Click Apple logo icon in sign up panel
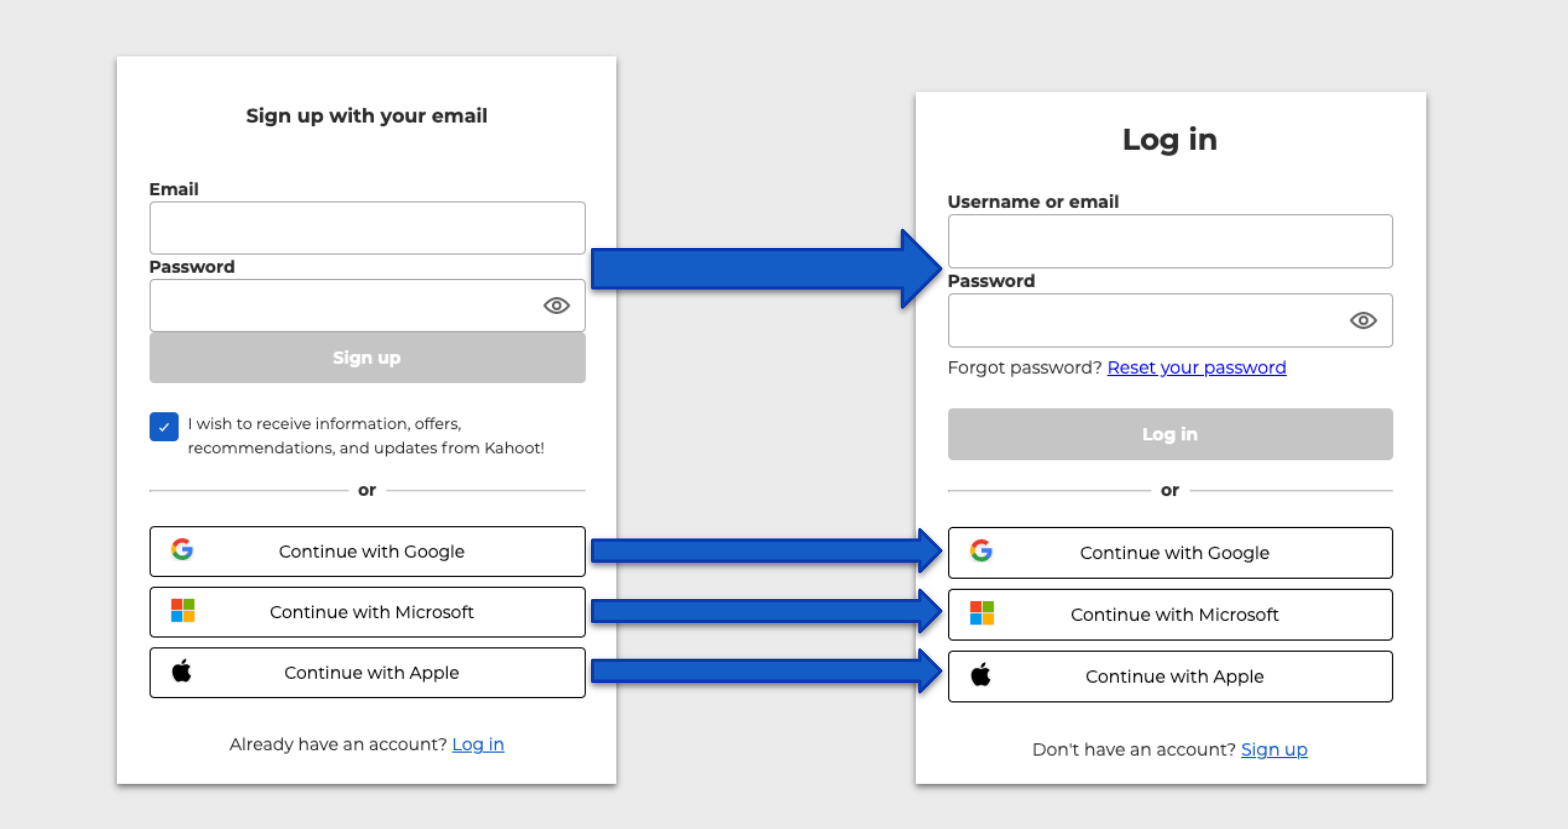 pyautogui.click(x=181, y=671)
